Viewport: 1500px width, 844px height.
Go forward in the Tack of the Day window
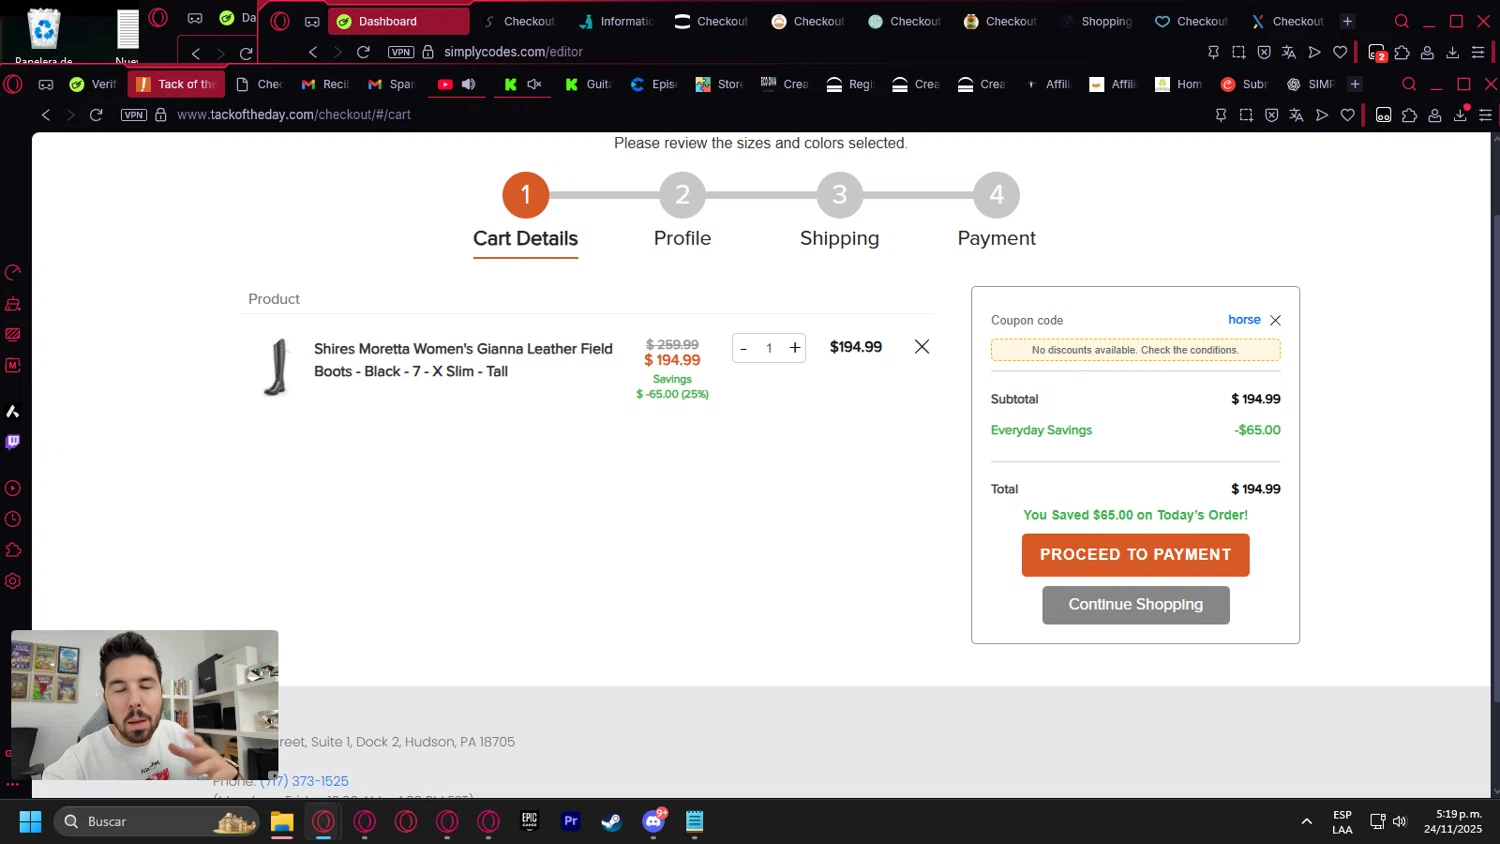point(70,115)
